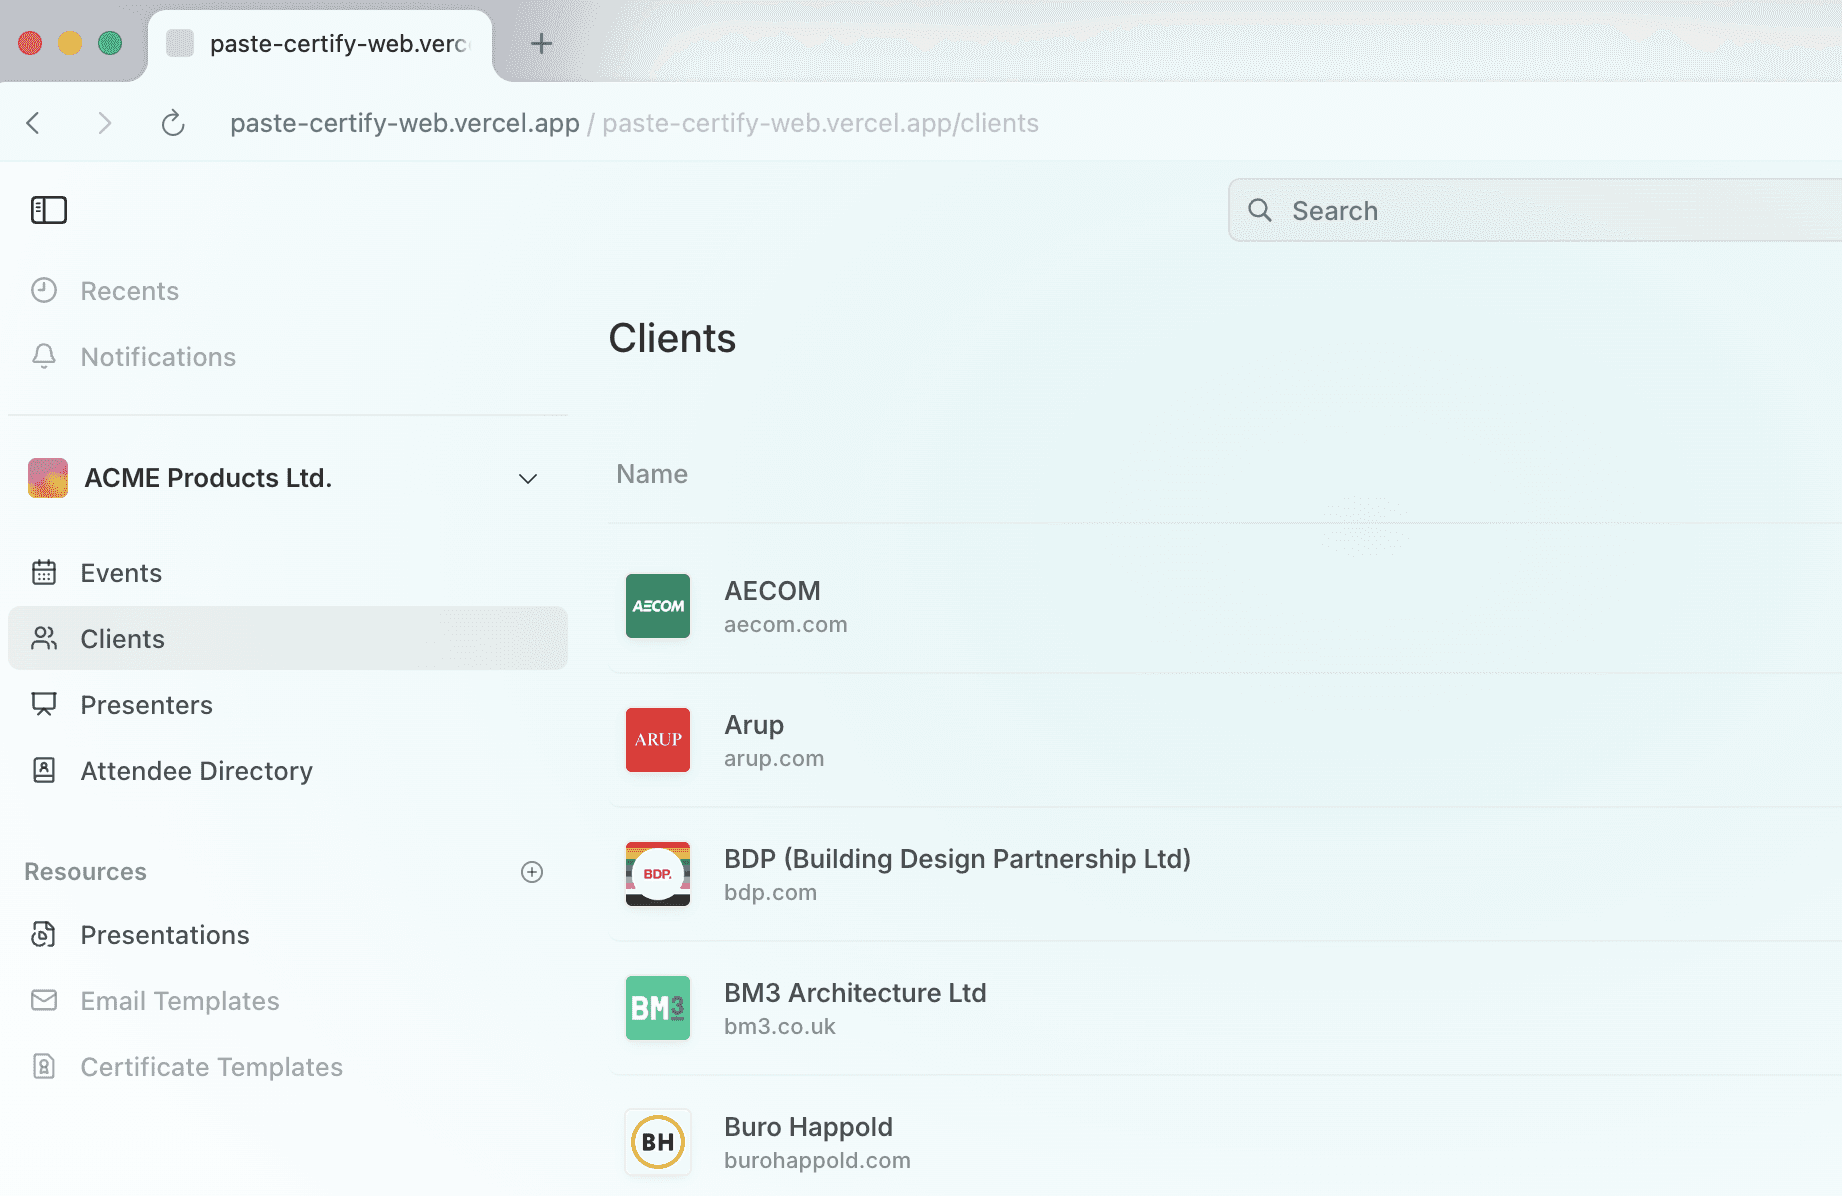Screen dimensions: 1842x1196
Task: Click the search magnifier icon
Action: pos(1260,210)
